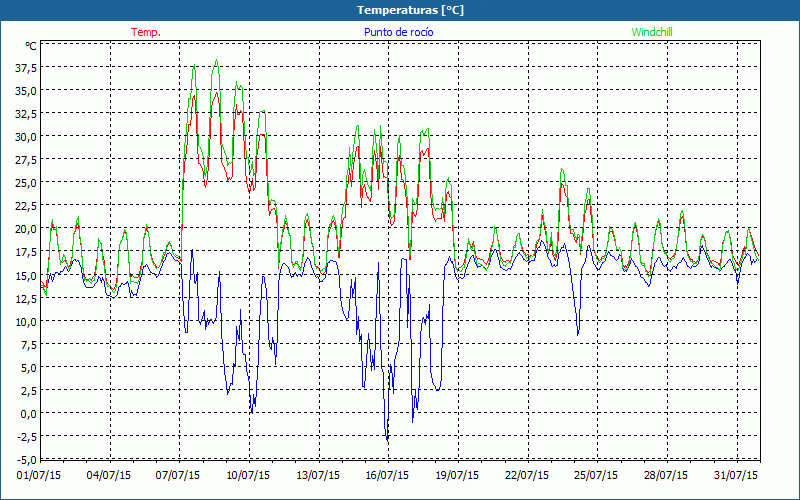Click the 19/07/15 date label
The height and width of the screenshot is (500, 800).
click(457, 476)
